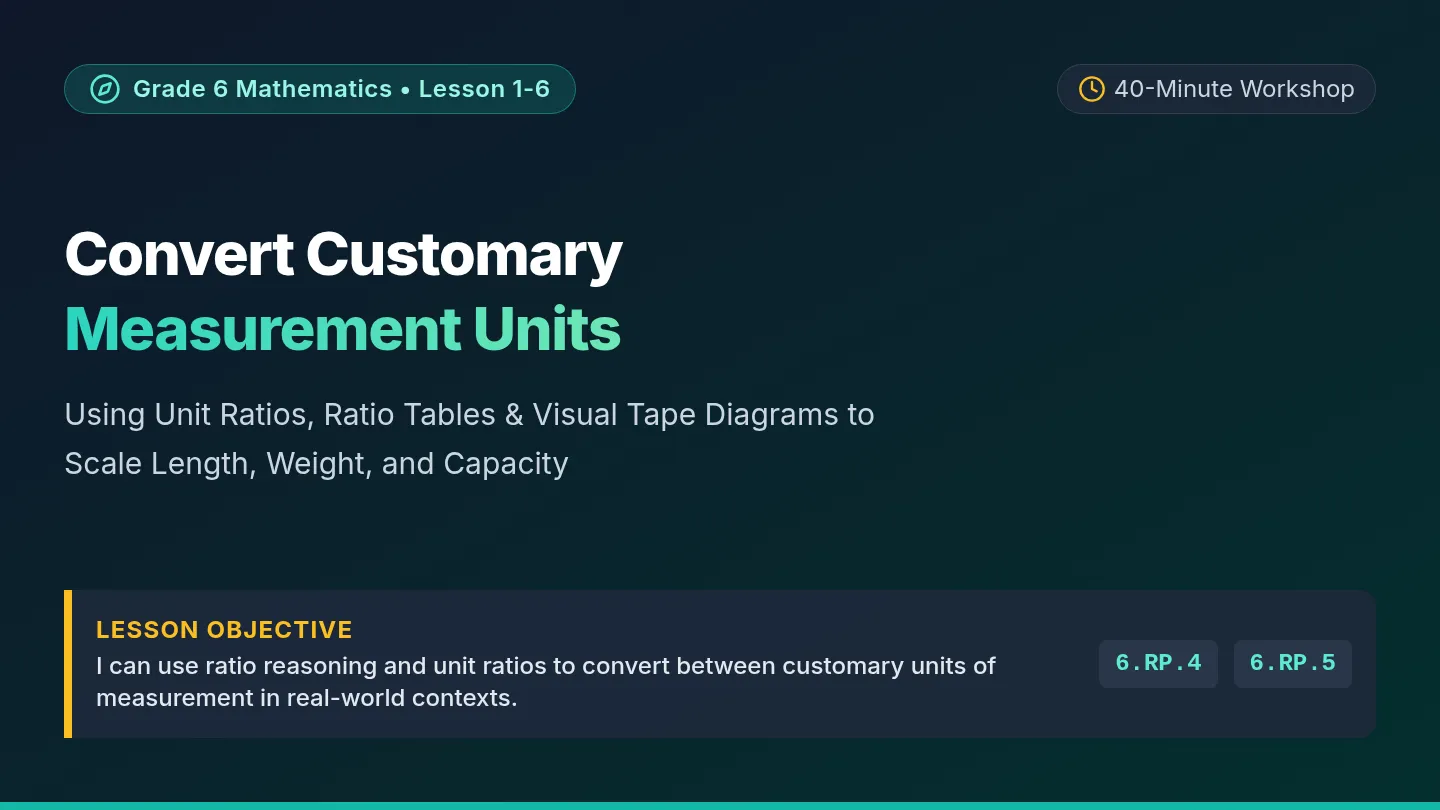Image resolution: width=1440 pixels, height=810 pixels.
Task: Click the 6.RP.4 standard tag
Action: tap(1158, 664)
